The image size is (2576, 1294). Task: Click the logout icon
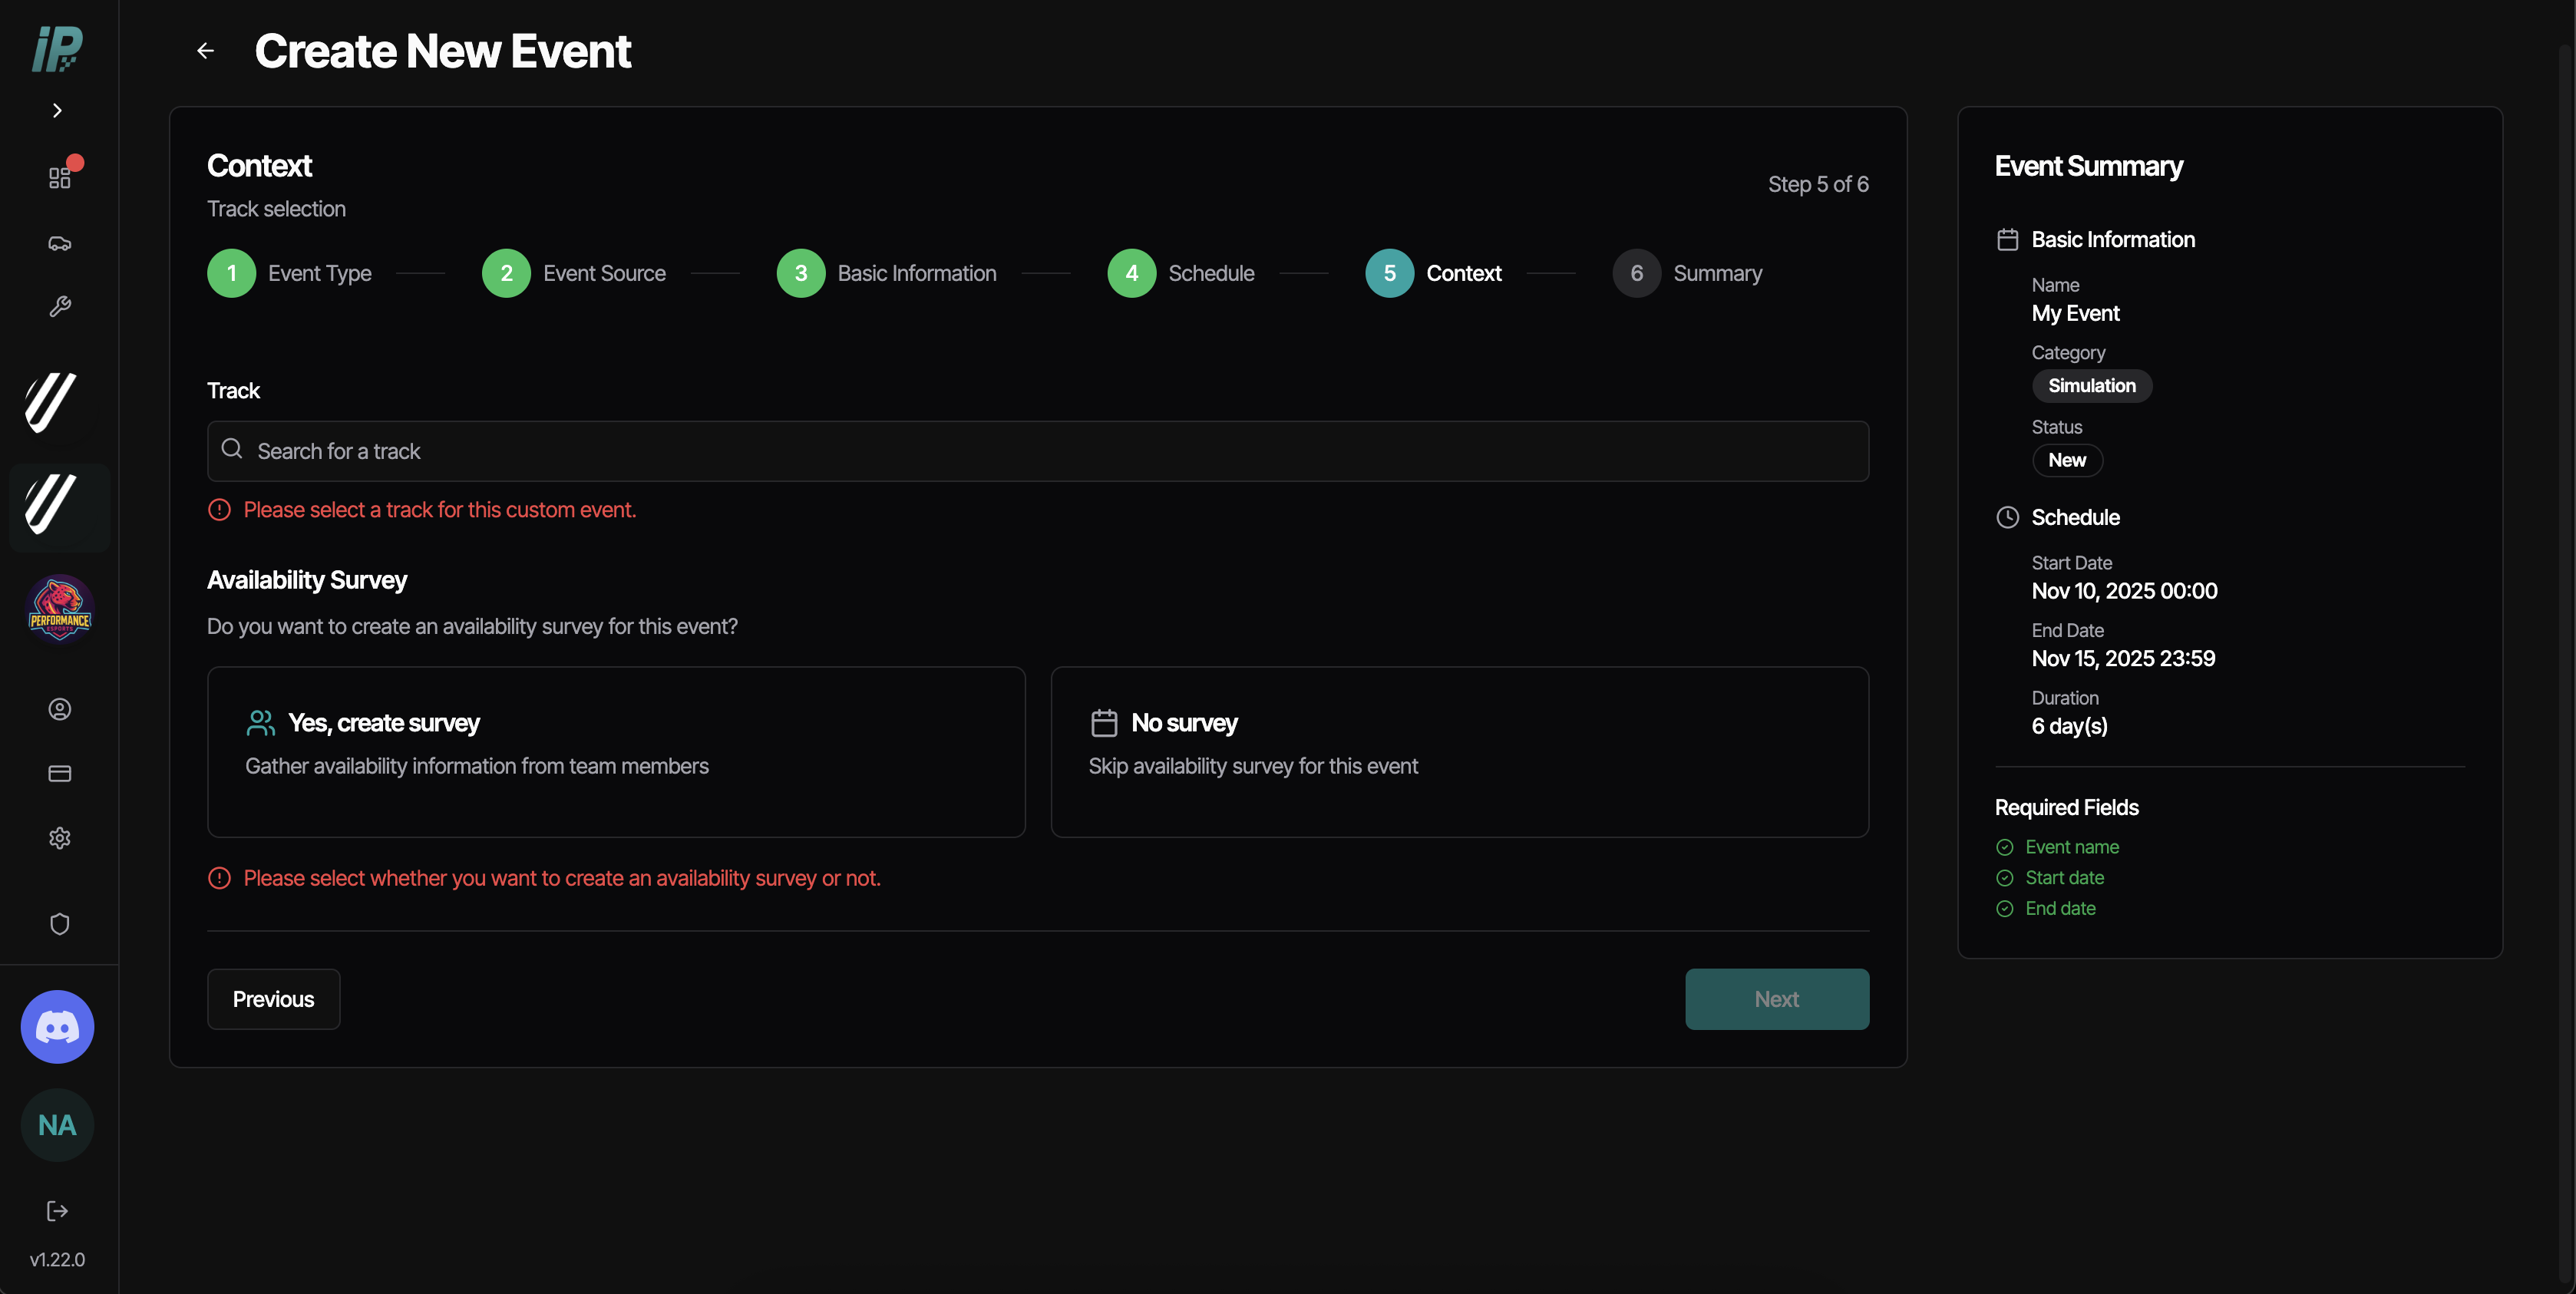tap(57, 1211)
